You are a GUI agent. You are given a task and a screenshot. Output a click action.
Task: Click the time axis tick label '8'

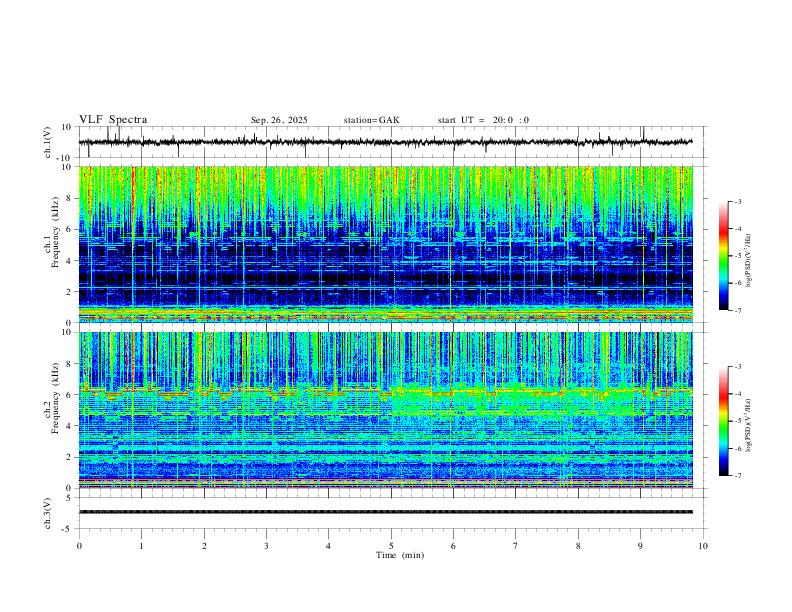point(578,546)
